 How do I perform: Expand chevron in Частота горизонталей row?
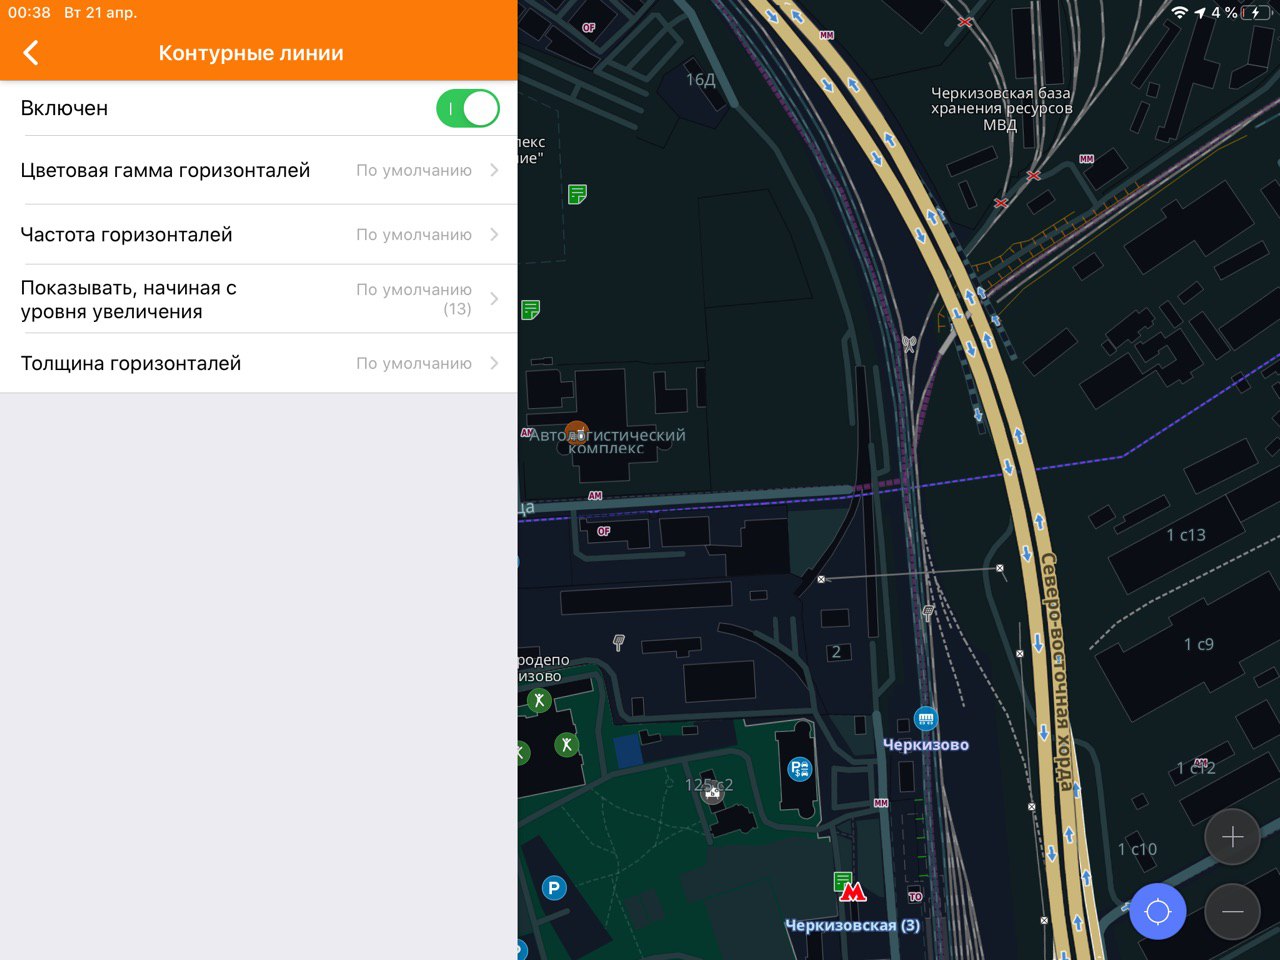tap(494, 234)
